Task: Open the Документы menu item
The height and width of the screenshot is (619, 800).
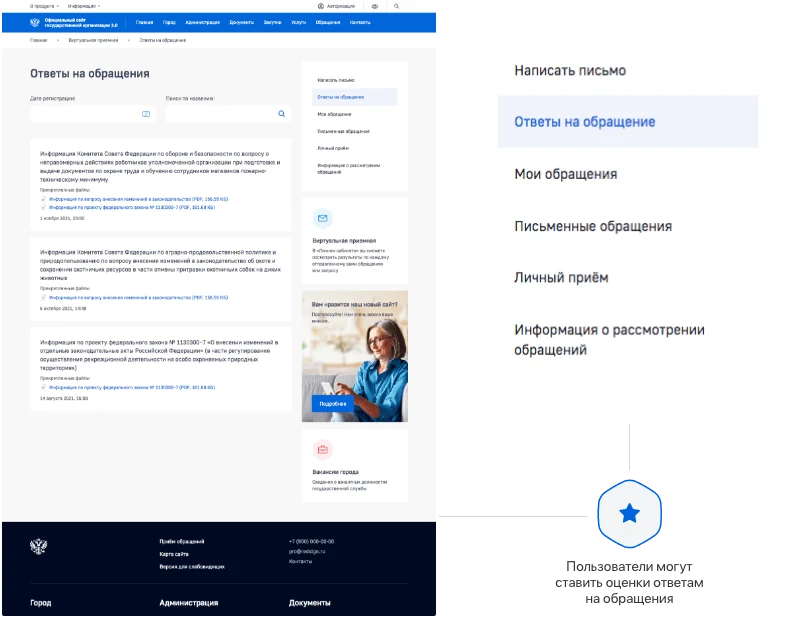Action: [241, 22]
